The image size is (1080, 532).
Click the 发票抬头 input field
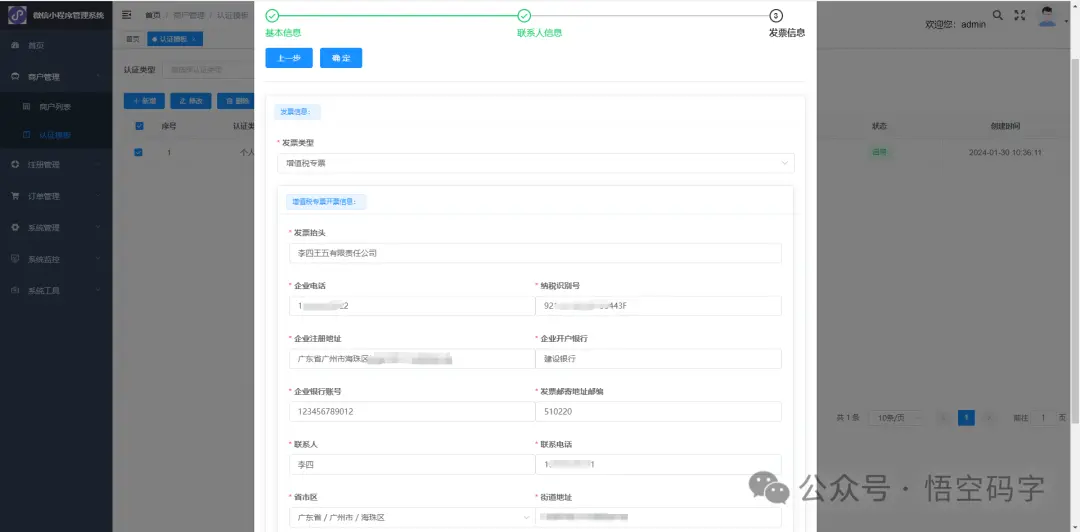pos(536,253)
